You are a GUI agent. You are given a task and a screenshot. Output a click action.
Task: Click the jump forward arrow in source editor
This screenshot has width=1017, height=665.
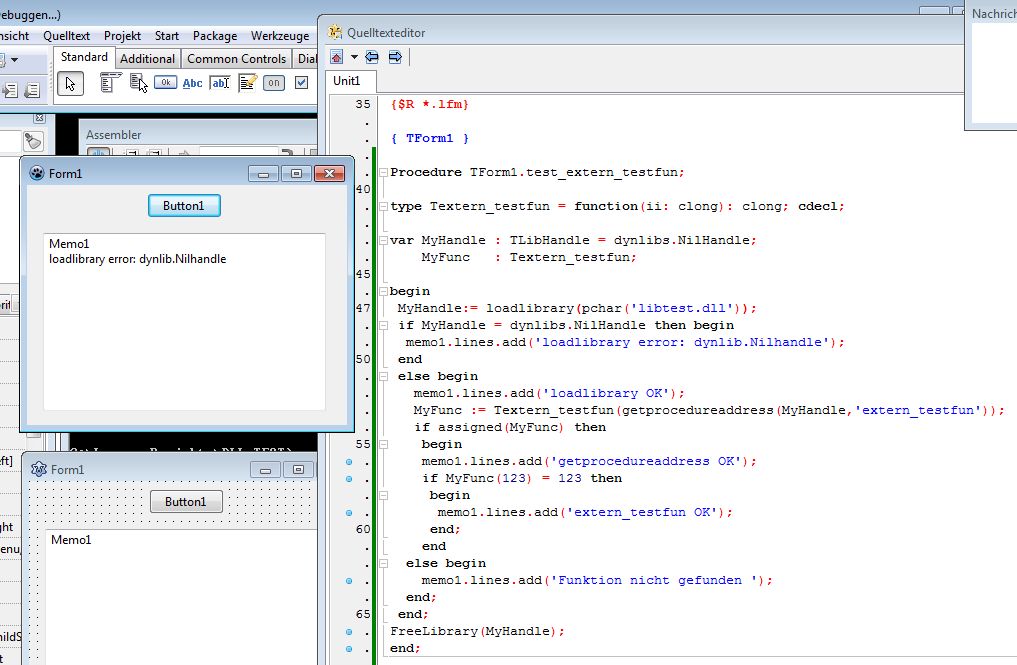[x=395, y=57]
